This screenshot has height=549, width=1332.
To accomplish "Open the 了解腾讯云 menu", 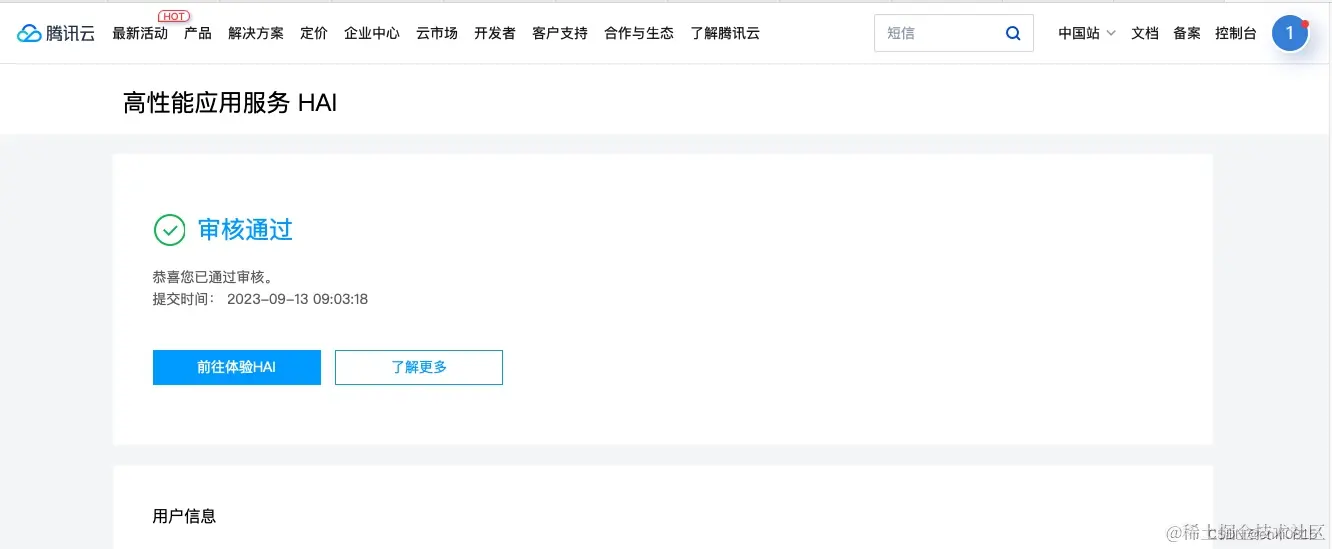I will point(725,33).
